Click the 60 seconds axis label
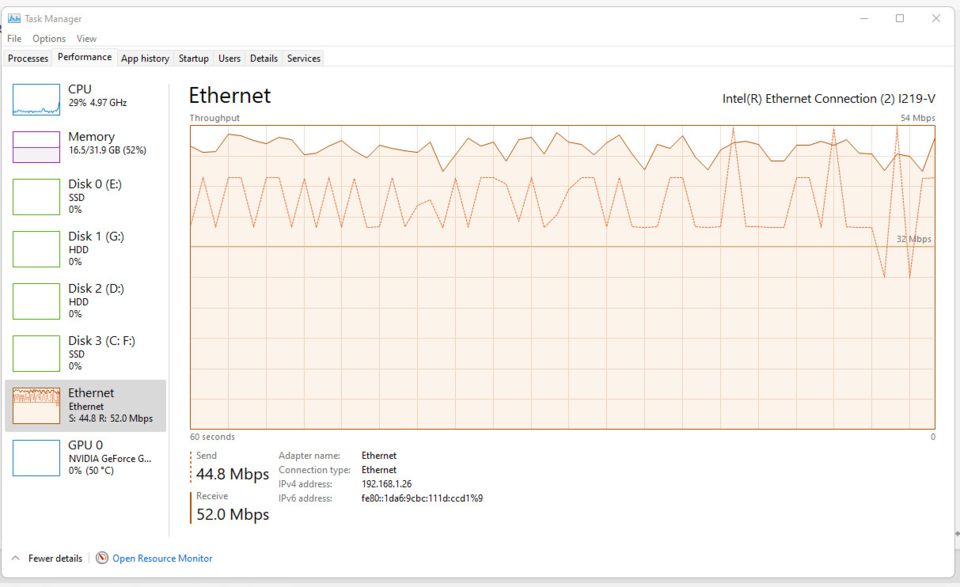 pyautogui.click(x=212, y=436)
